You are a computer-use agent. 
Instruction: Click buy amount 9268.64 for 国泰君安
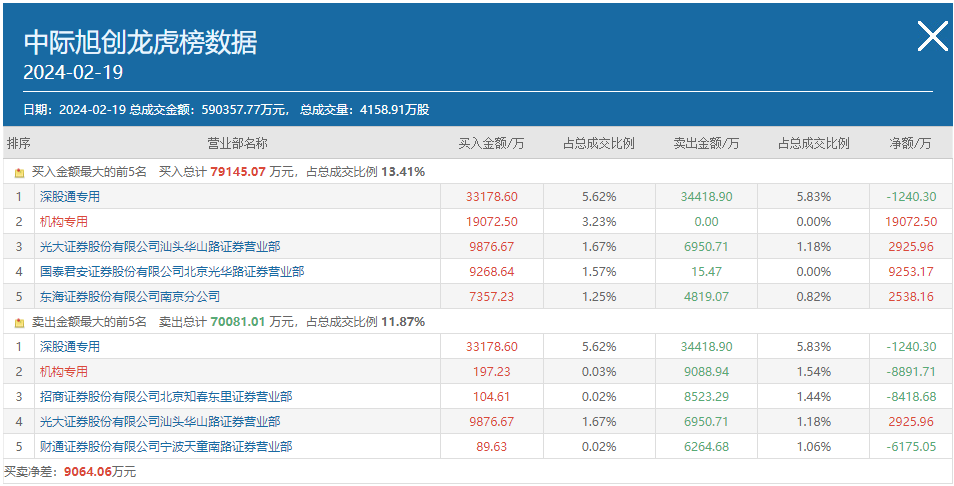click(x=492, y=271)
